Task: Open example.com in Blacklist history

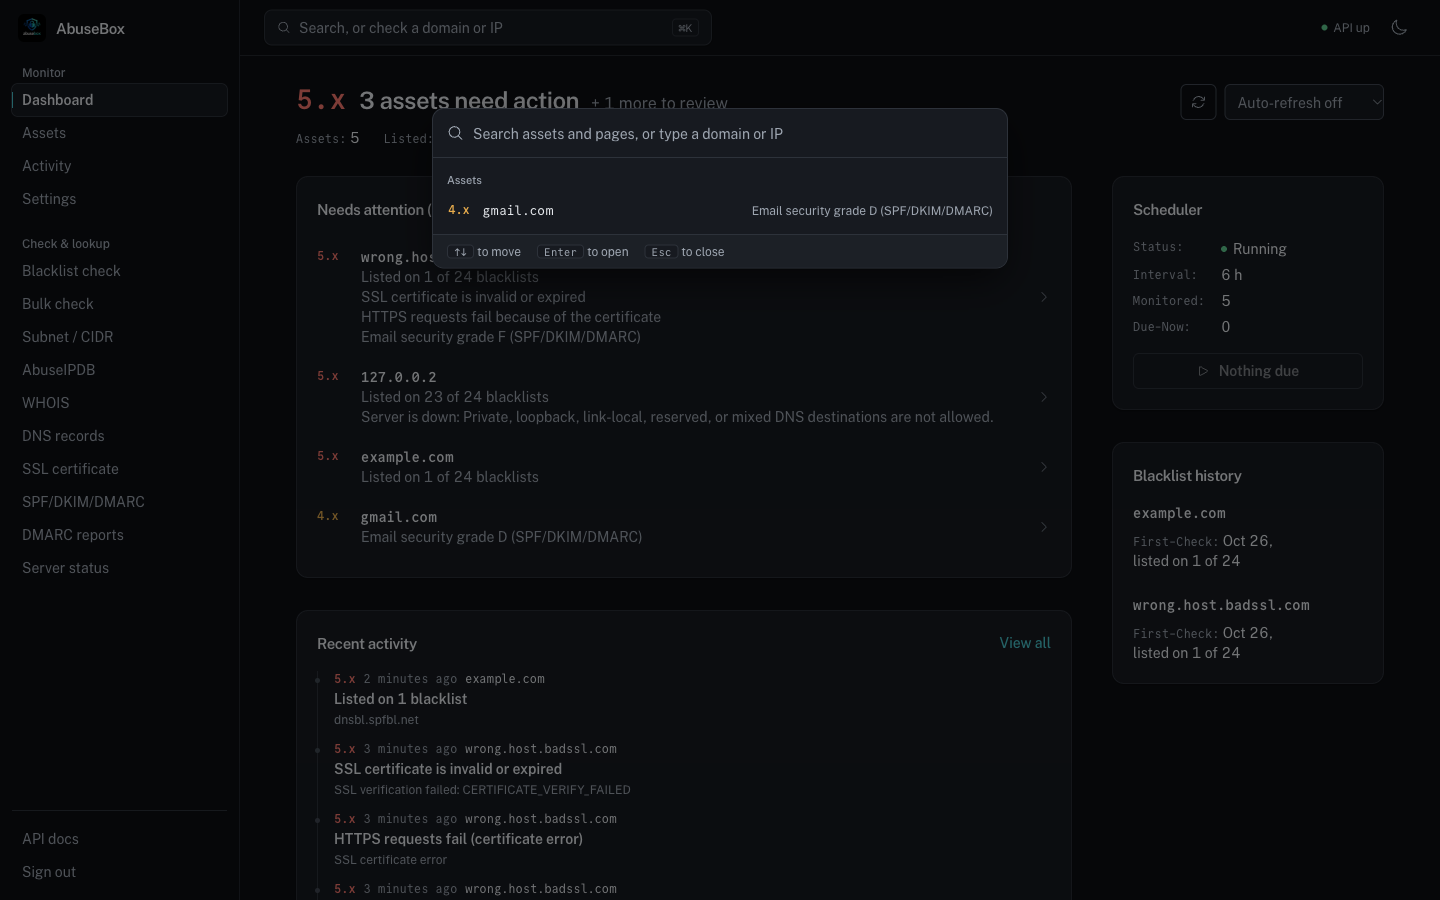Action: tap(1179, 513)
